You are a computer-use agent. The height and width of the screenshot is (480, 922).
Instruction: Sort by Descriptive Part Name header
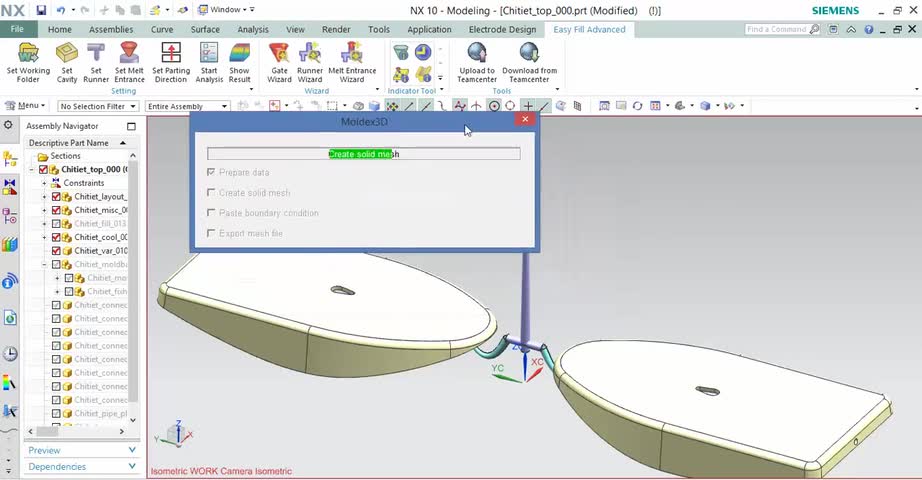tap(77, 143)
